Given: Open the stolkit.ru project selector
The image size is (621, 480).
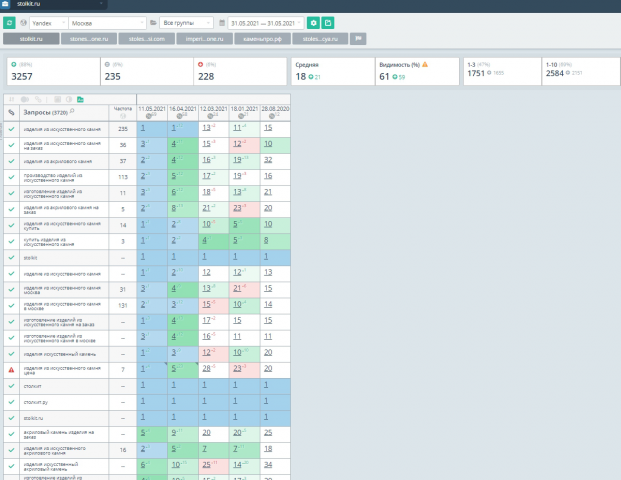Looking at the screenshot, I should pos(59,4).
